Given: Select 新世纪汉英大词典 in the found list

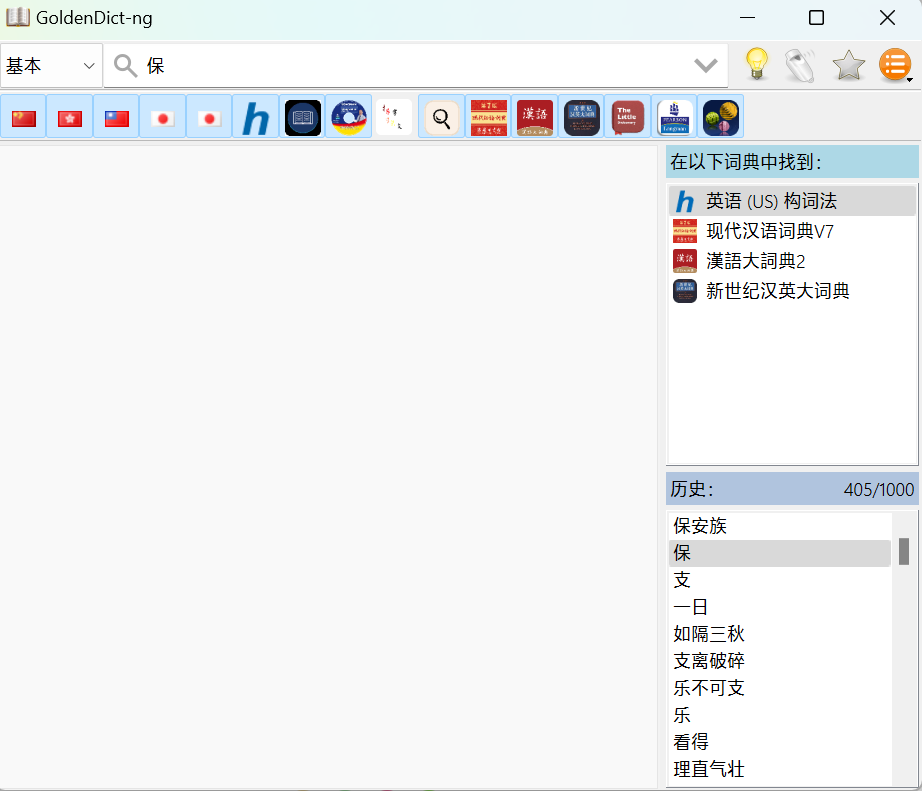Looking at the screenshot, I should 792,291.
